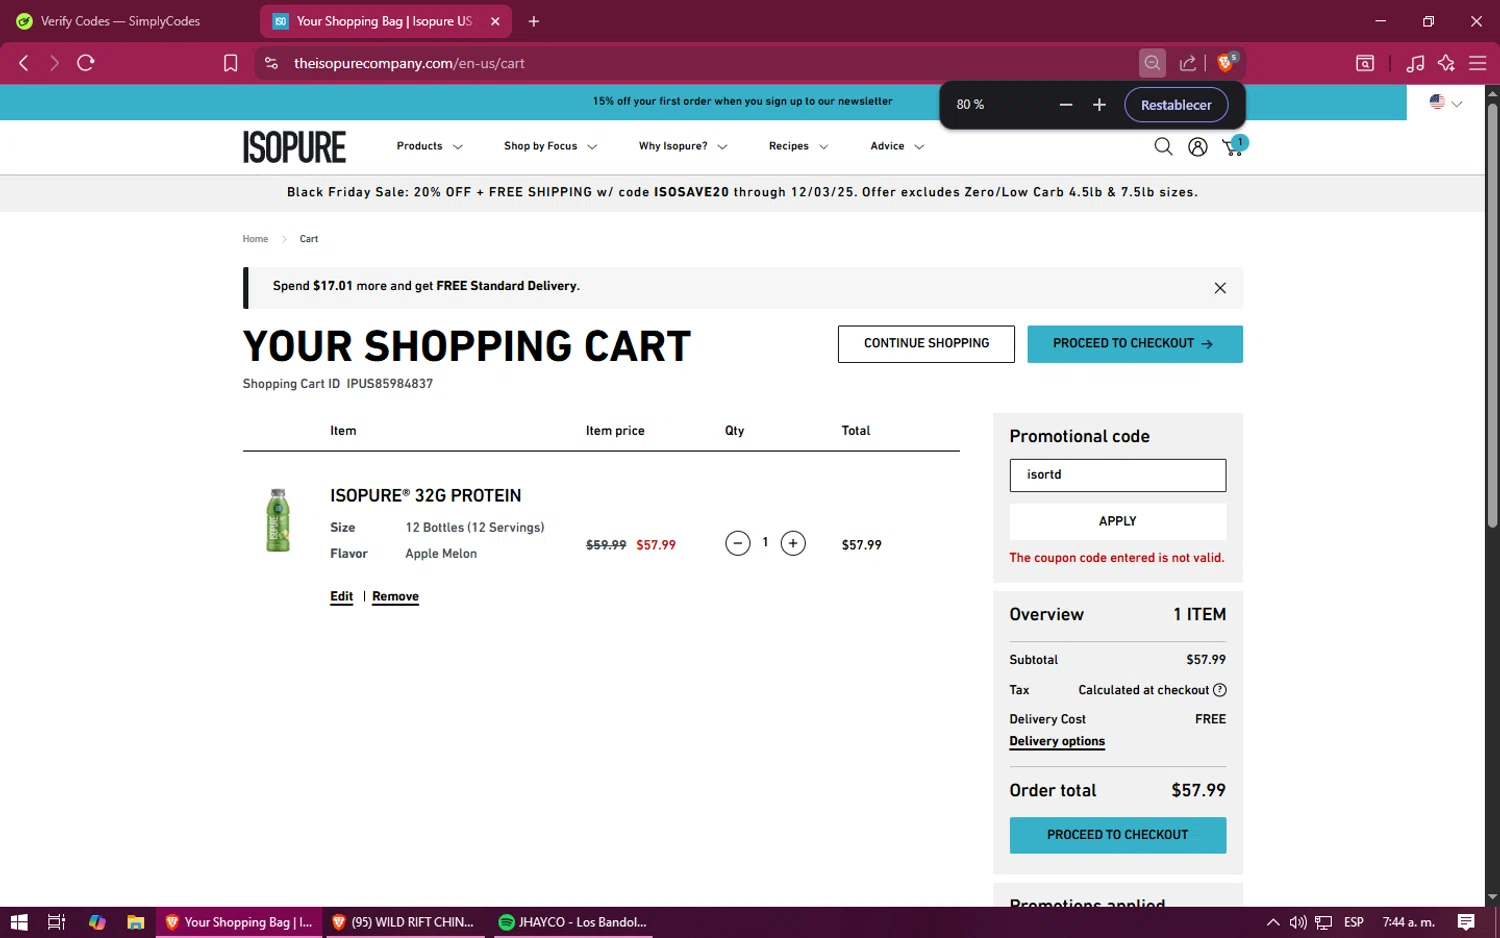Click the browser address bar URL
Image resolution: width=1500 pixels, height=938 pixels.
coord(409,63)
